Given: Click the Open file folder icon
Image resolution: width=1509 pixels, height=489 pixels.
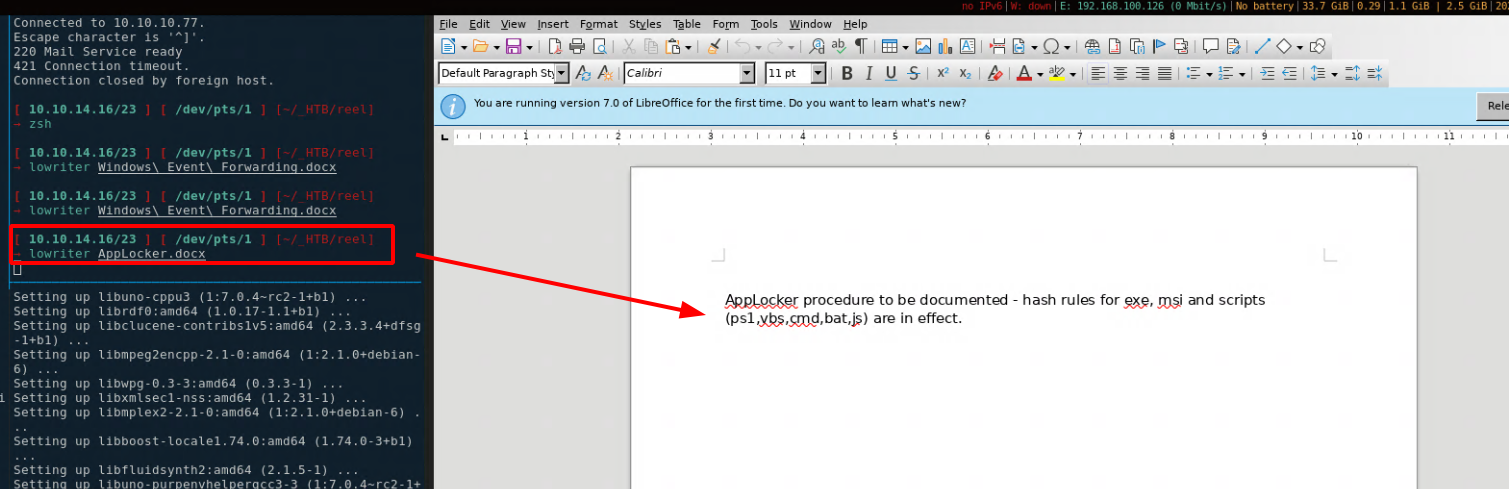Looking at the screenshot, I should (x=481, y=46).
